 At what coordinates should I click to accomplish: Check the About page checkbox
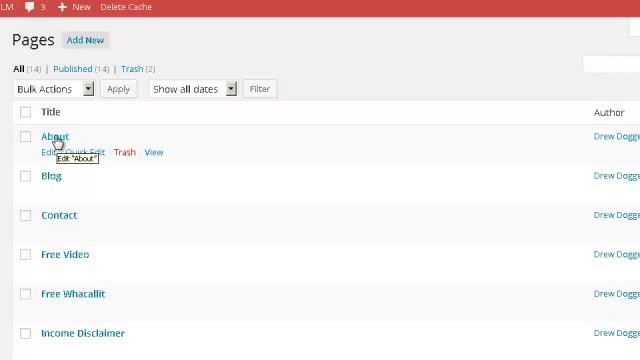pyautogui.click(x=25, y=136)
